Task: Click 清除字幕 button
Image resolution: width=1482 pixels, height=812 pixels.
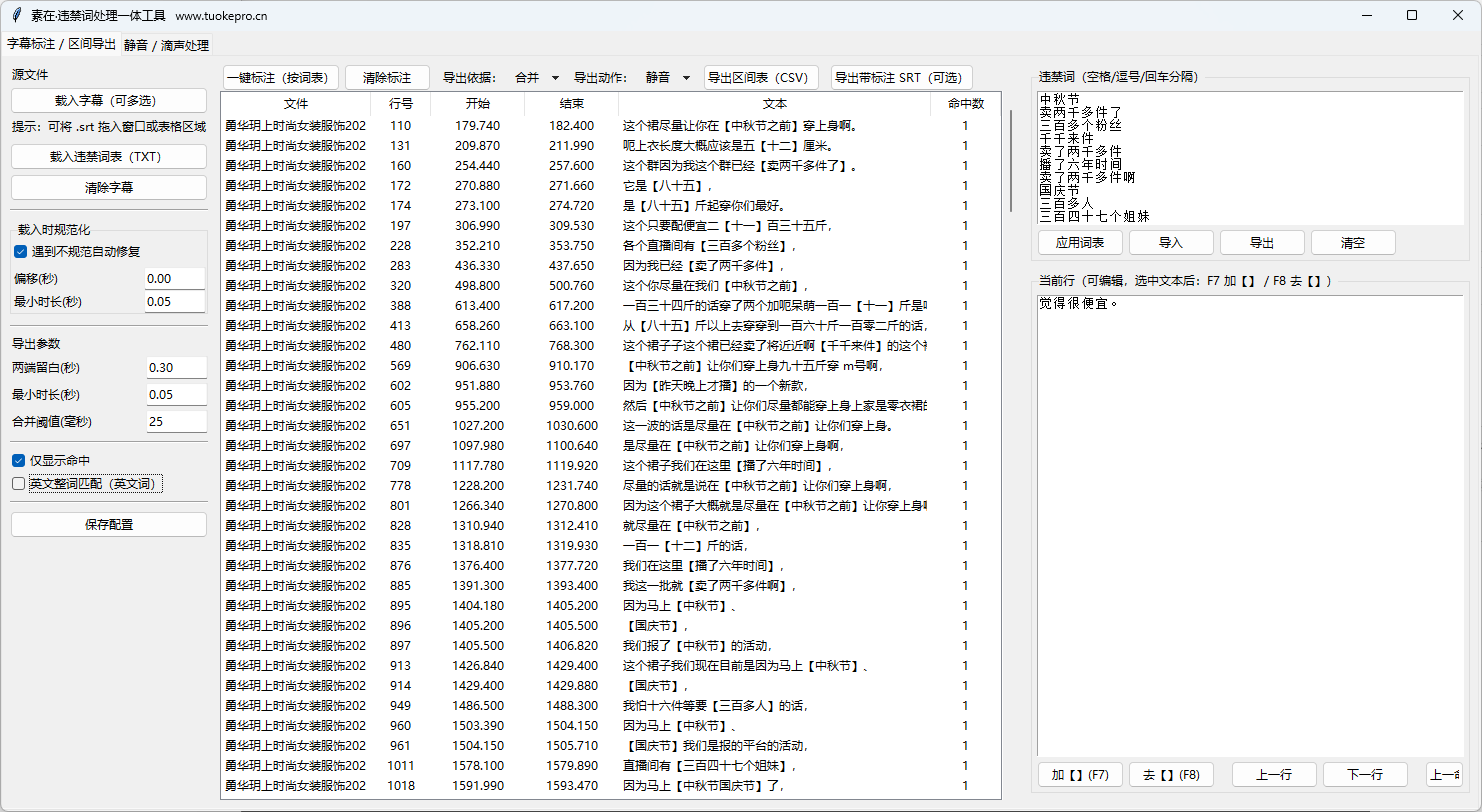Action: [109, 187]
